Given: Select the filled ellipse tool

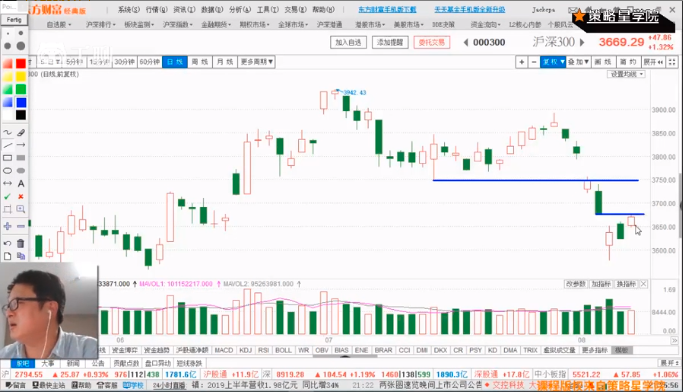Looking at the screenshot, I should pyautogui.click(x=20, y=171).
